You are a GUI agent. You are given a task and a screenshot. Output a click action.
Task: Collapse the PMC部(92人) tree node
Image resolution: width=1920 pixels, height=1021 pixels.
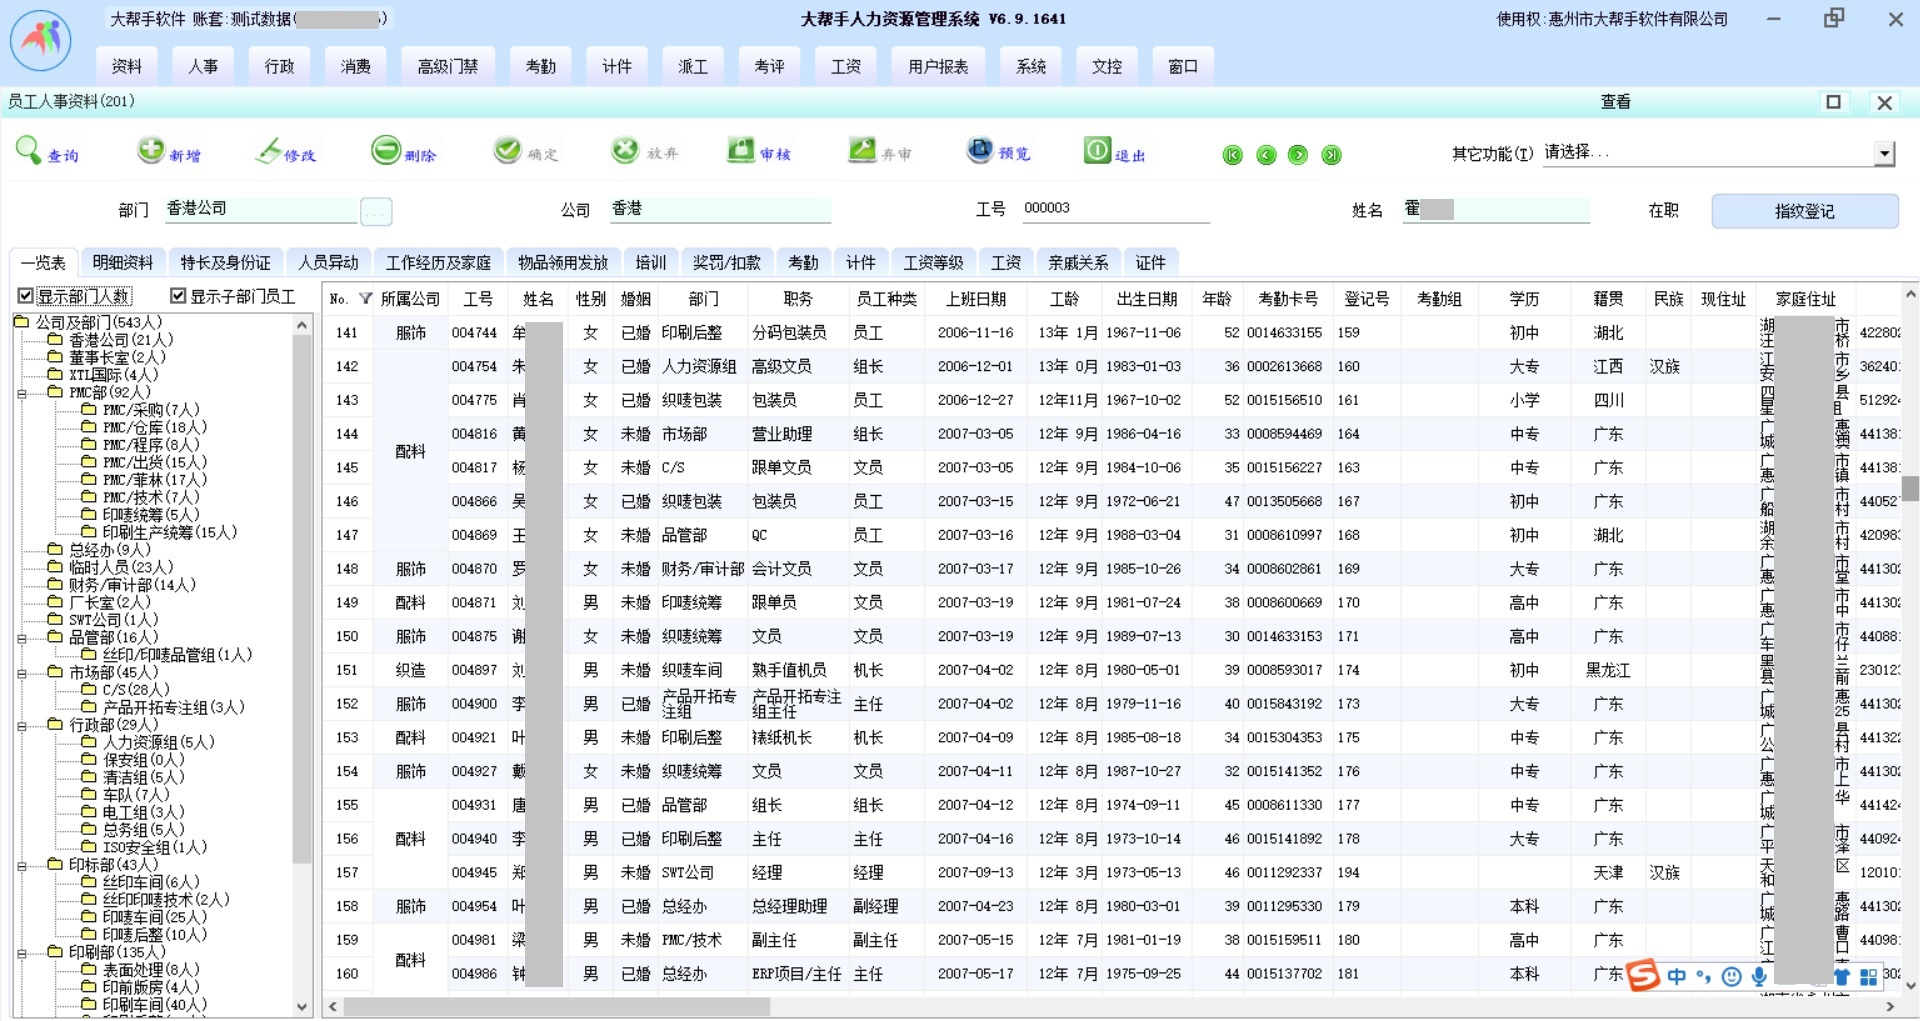click(22, 393)
